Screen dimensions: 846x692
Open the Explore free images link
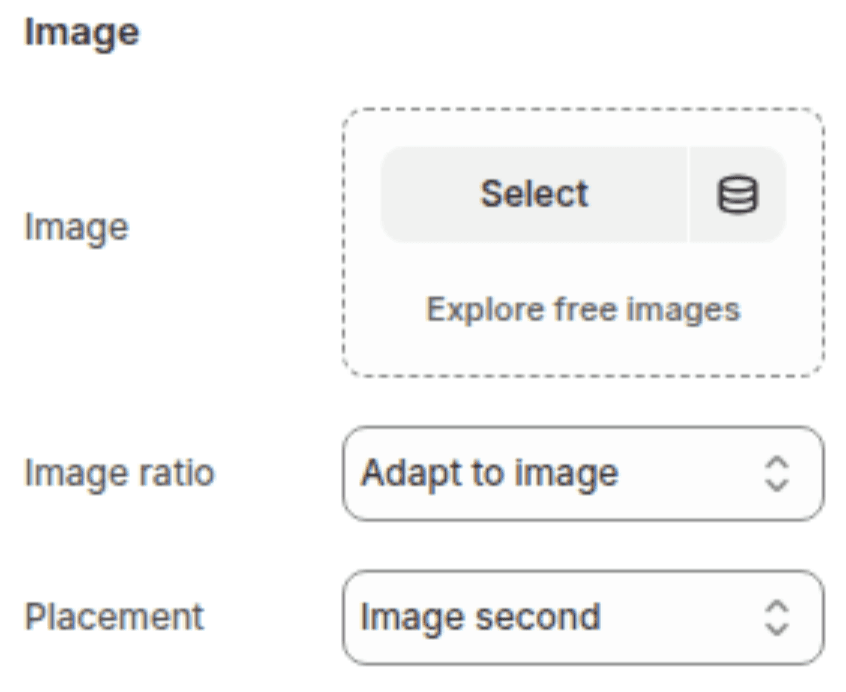click(583, 309)
